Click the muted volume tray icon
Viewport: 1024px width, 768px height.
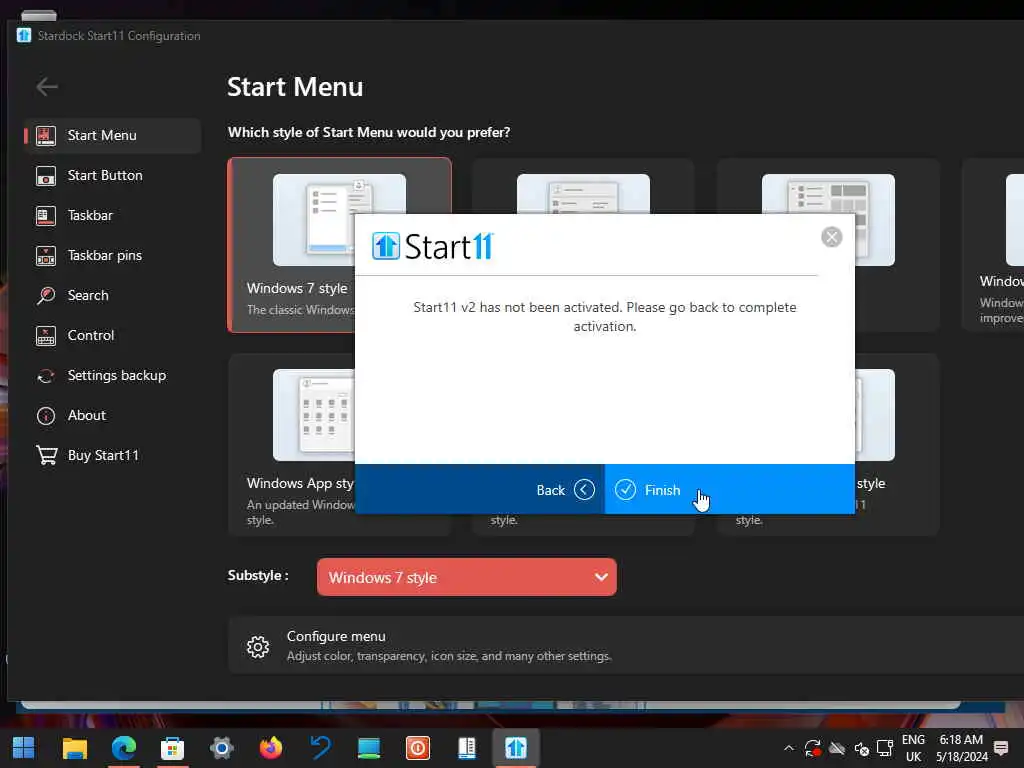point(861,748)
